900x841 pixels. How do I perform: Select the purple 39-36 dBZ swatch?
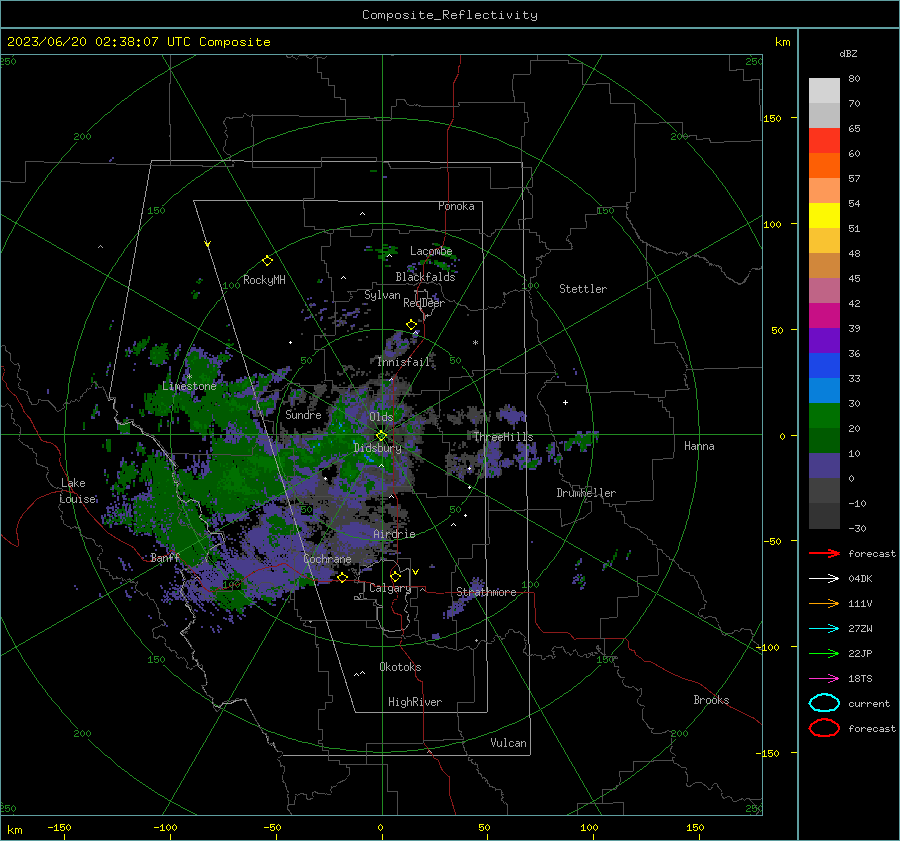[824, 341]
